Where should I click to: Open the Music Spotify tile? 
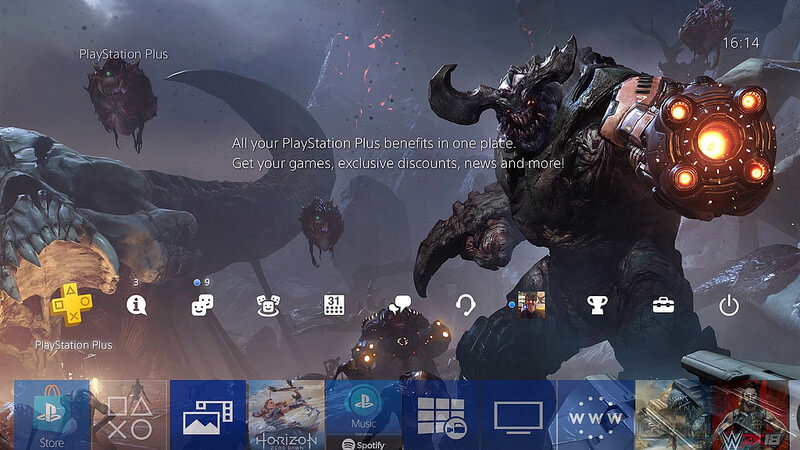point(363,415)
